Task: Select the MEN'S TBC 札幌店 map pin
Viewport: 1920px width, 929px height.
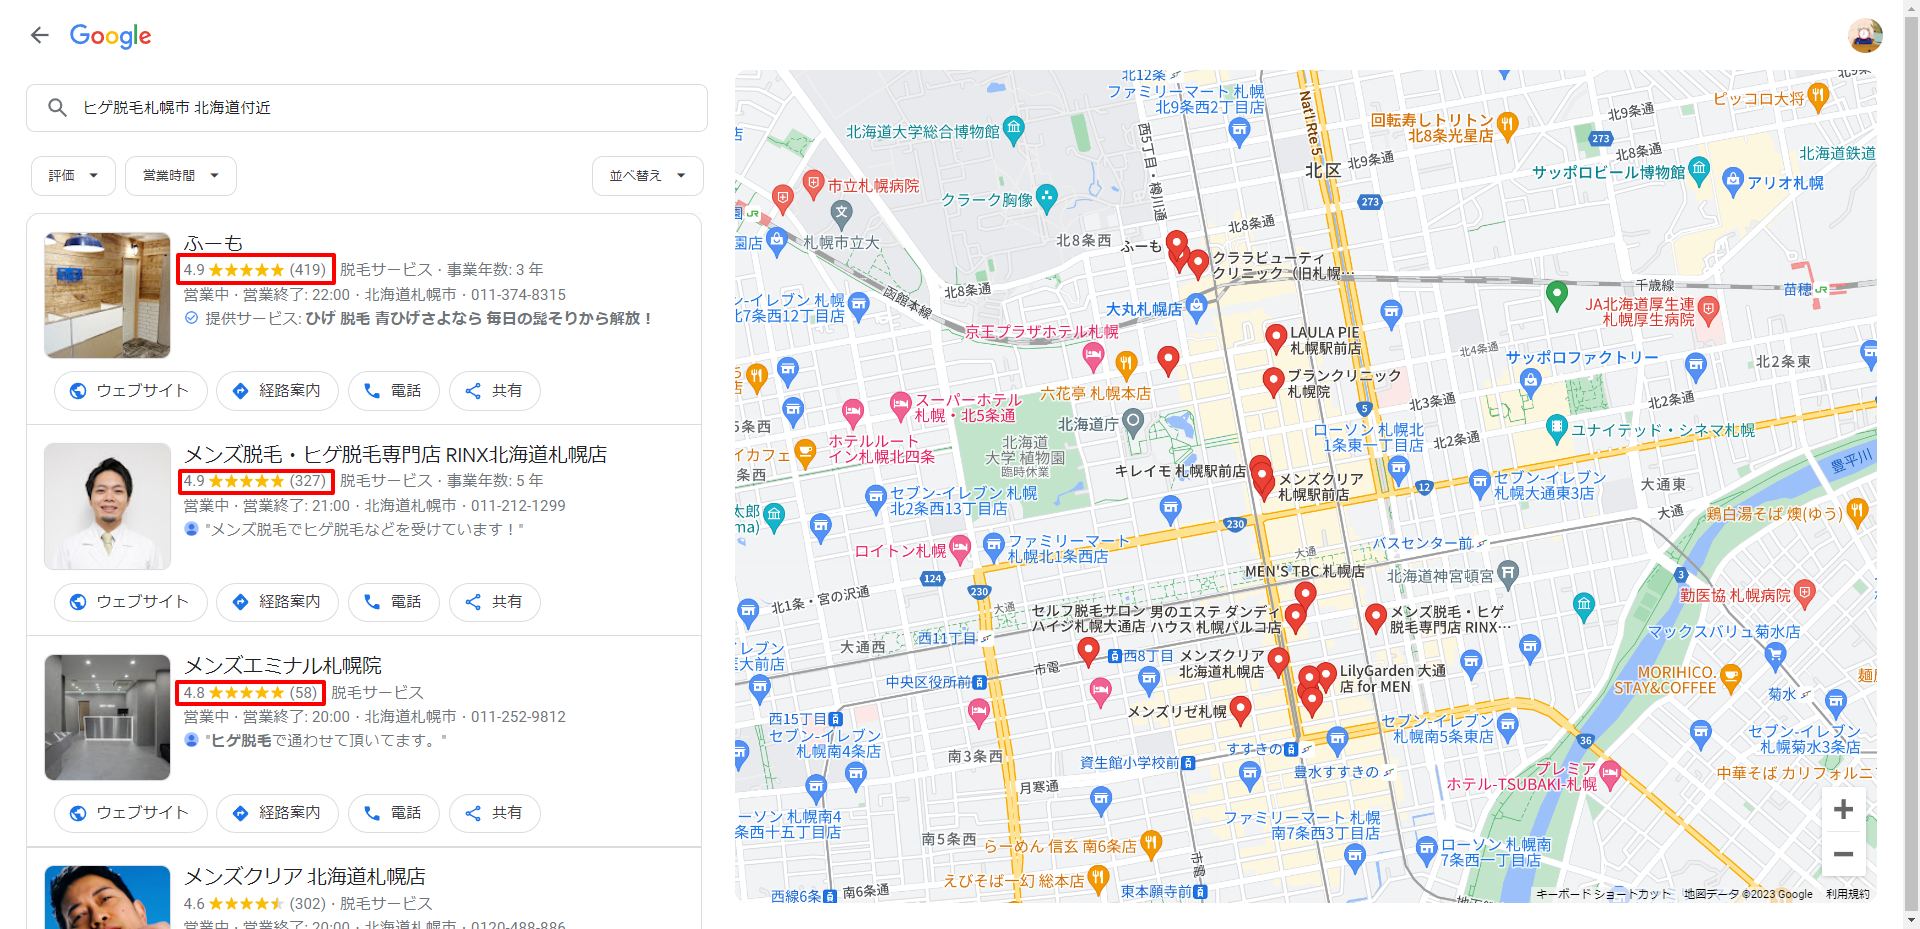Action: tap(1305, 595)
